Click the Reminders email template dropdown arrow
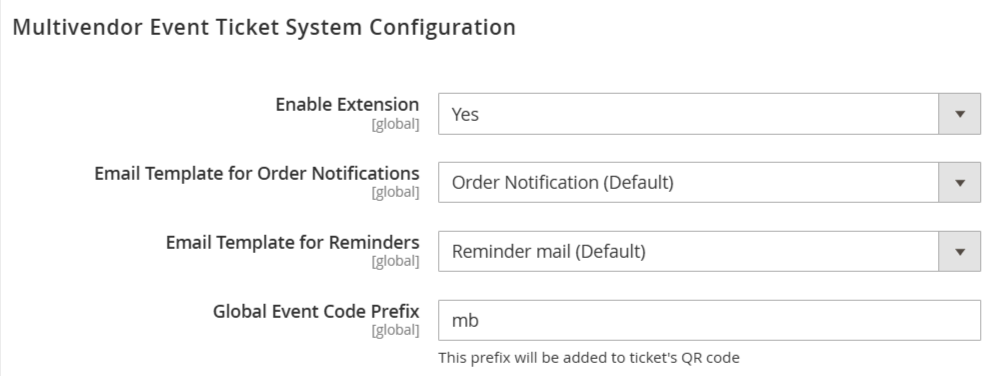 (x=959, y=252)
